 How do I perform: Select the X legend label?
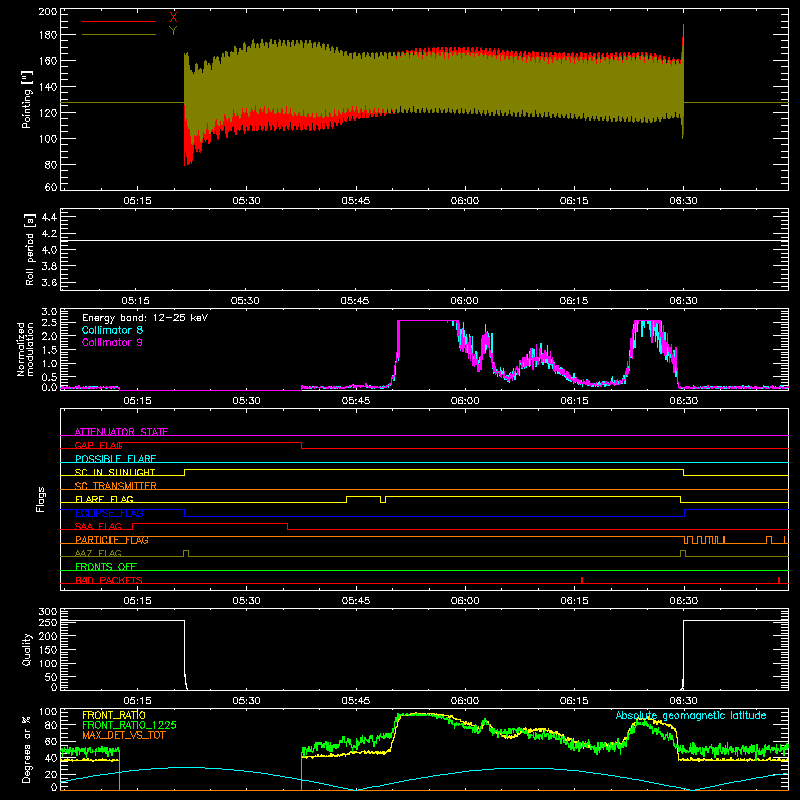tap(173, 17)
